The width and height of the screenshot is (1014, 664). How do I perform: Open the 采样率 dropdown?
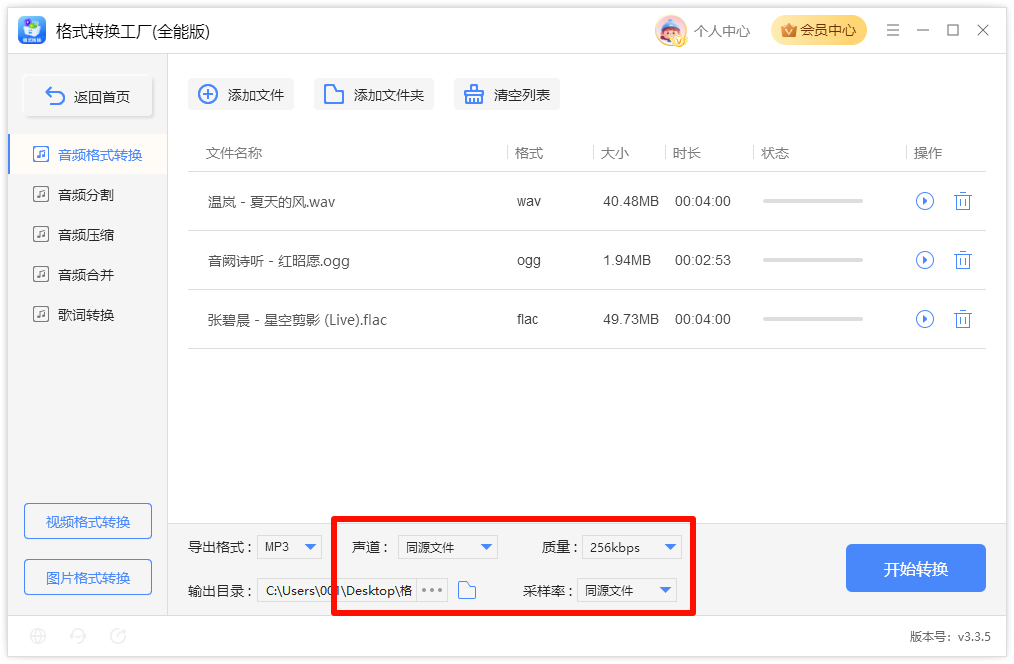pyautogui.click(x=627, y=590)
